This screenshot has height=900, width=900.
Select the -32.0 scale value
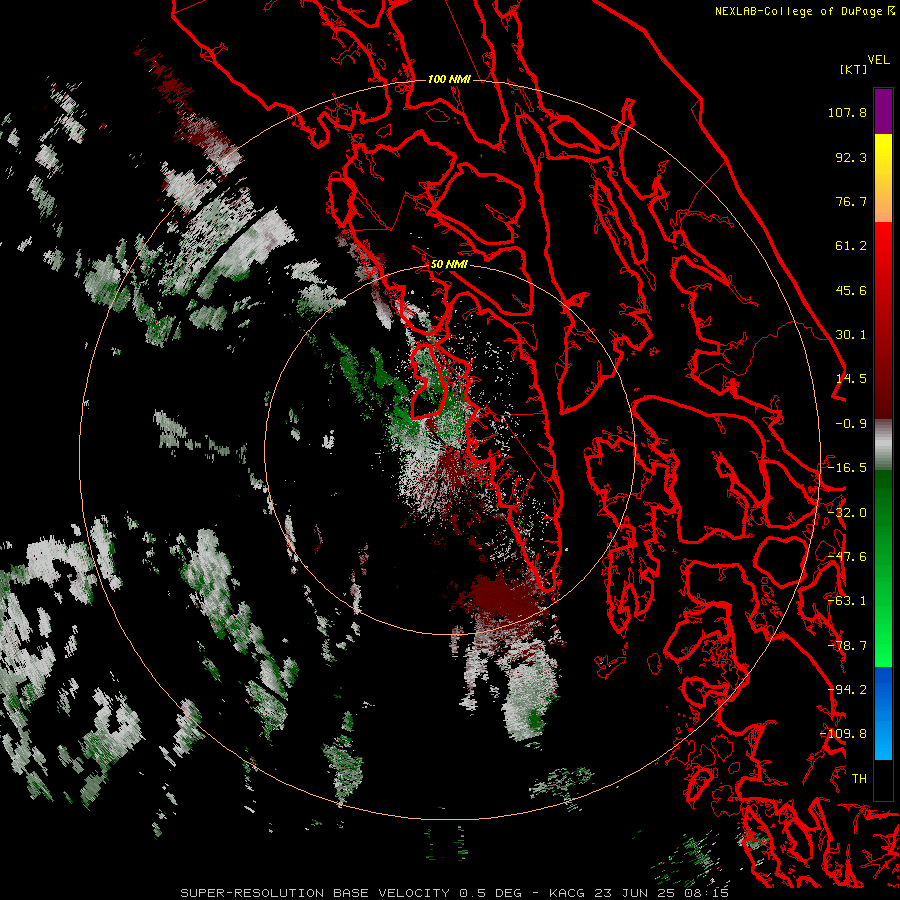click(x=847, y=513)
